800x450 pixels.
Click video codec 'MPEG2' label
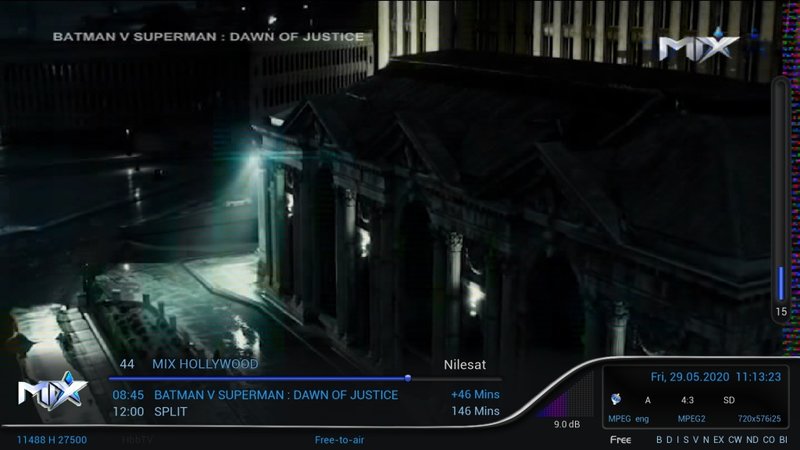[691, 419]
